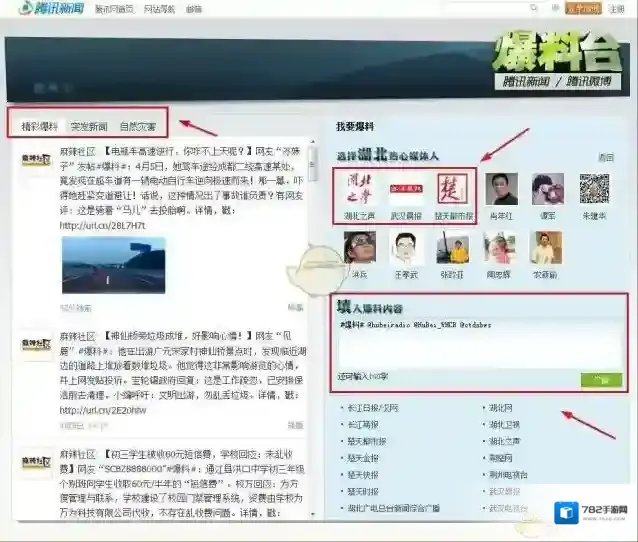Select 周思辉's avatar photo
Screen dimensions: 638x542
(499, 247)
